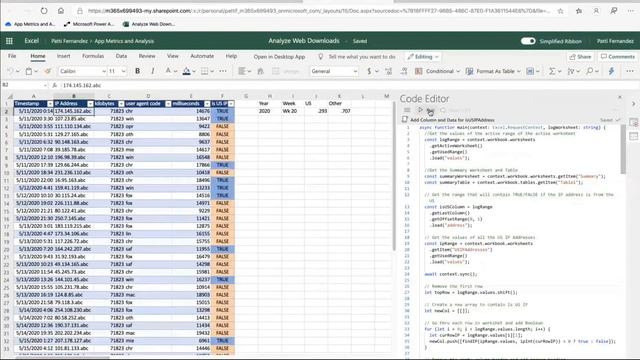Open the milliseconds column filter
Image resolution: width=640 pixels, height=360 pixels.
coord(207,104)
